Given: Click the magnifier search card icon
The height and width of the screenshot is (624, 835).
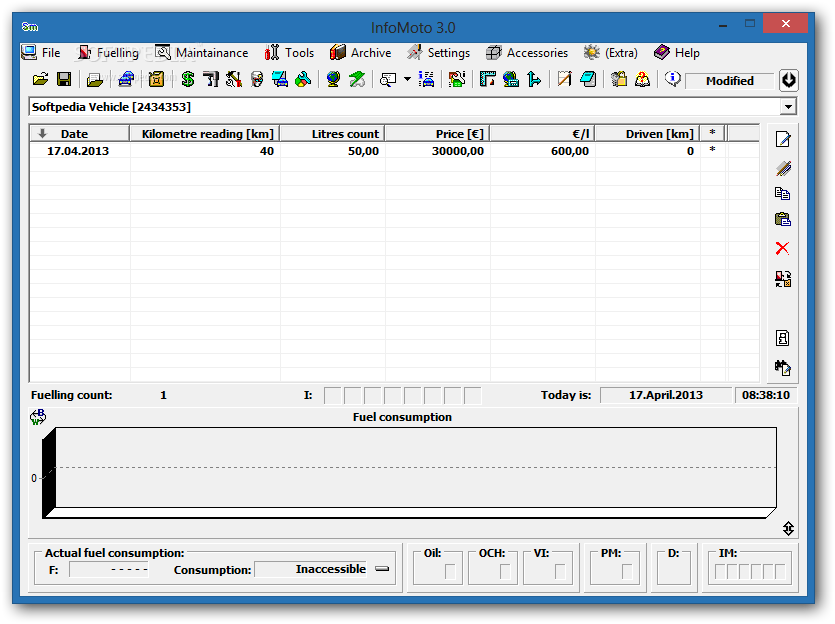Looking at the screenshot, I should pos(388,80).
